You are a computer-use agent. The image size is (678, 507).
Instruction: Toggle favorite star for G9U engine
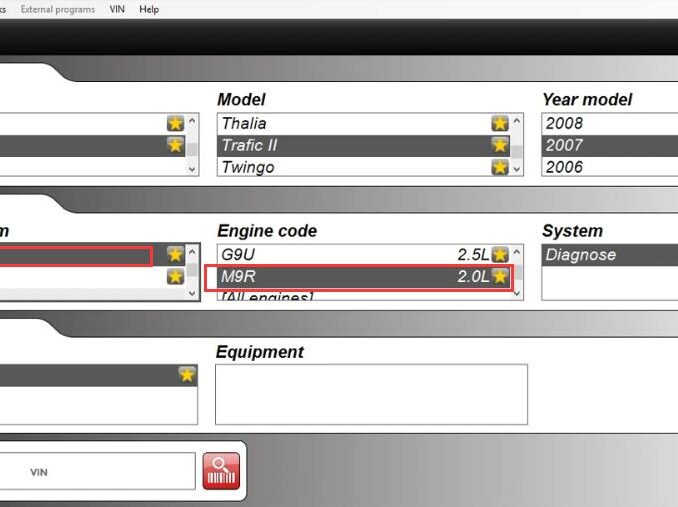tap(499, 255)
